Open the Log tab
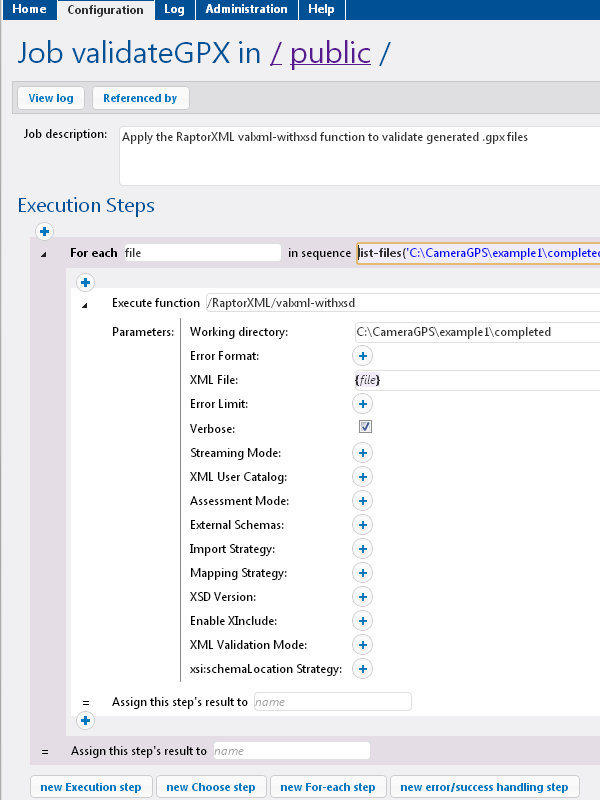Viewport: 600px width, 800px height. [x=174, y=10]
